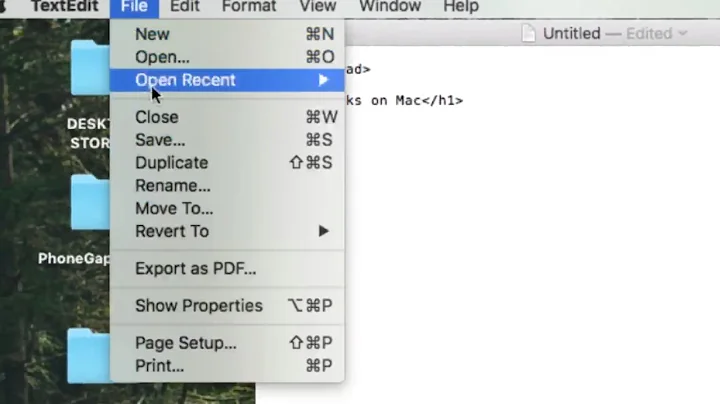Click Close in the File menu

point(156,117)
